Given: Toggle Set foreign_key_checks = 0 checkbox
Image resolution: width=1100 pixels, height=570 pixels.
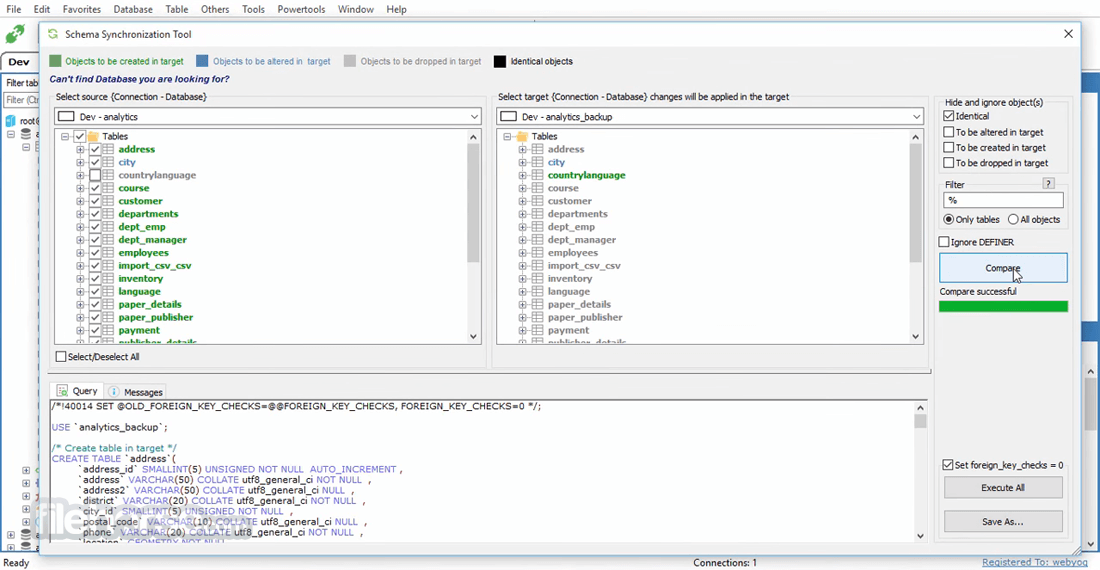Looking at the screenshot, I should (948, 465).
